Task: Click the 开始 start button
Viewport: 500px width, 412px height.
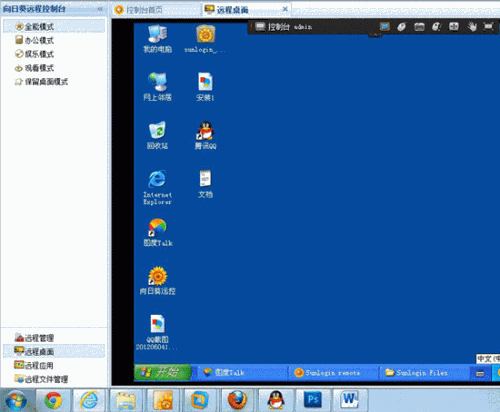Action: point(163,372)
